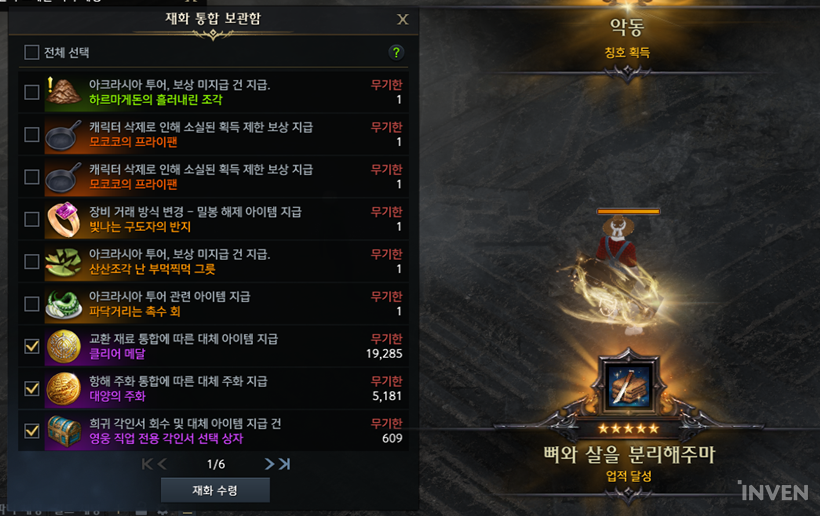The width and height of the screenshot is (820, 516).
Task: Close the 재화 통합 보관함 window
Action: coord(402,19)
